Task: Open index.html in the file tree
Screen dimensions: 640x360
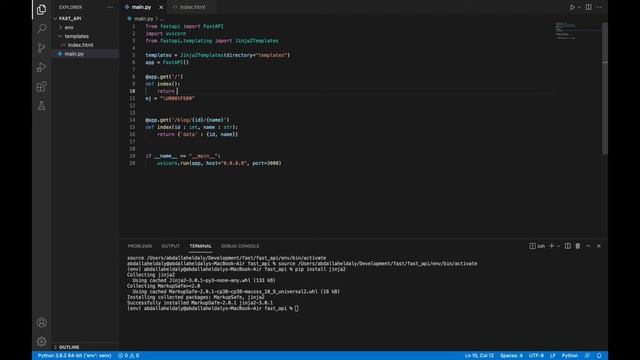Action: pos(80,45)
